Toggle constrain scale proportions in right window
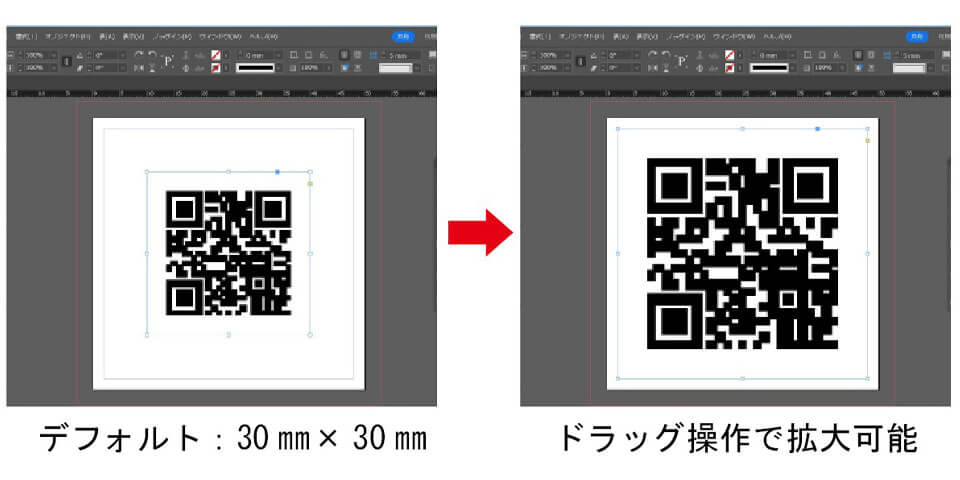 582,61
